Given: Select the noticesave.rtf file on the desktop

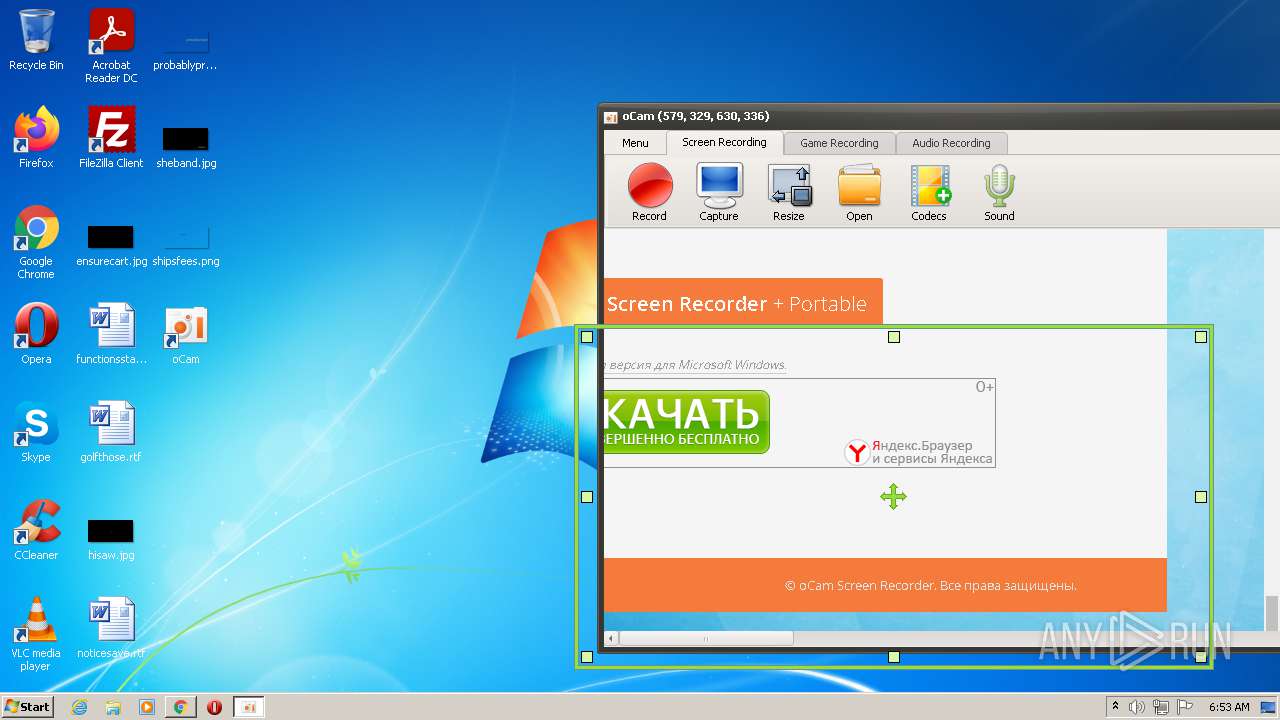Looking at the screenshot, I should pyautogui.click(x=111, y=627).
